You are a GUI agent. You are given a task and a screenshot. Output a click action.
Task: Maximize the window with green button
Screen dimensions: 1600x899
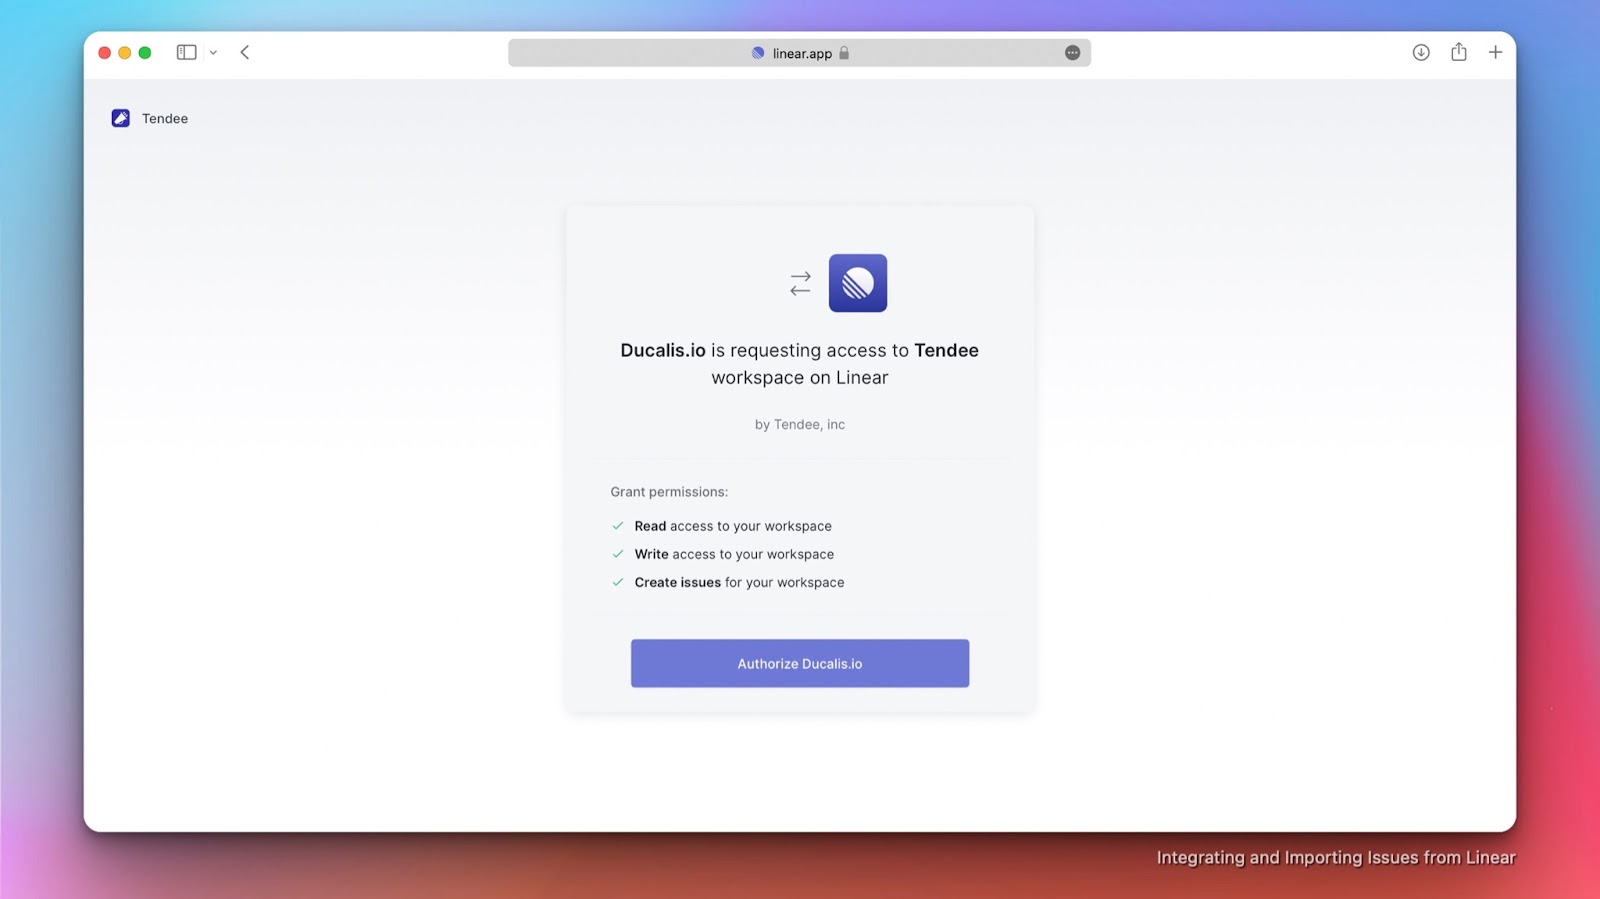point(145,53)
